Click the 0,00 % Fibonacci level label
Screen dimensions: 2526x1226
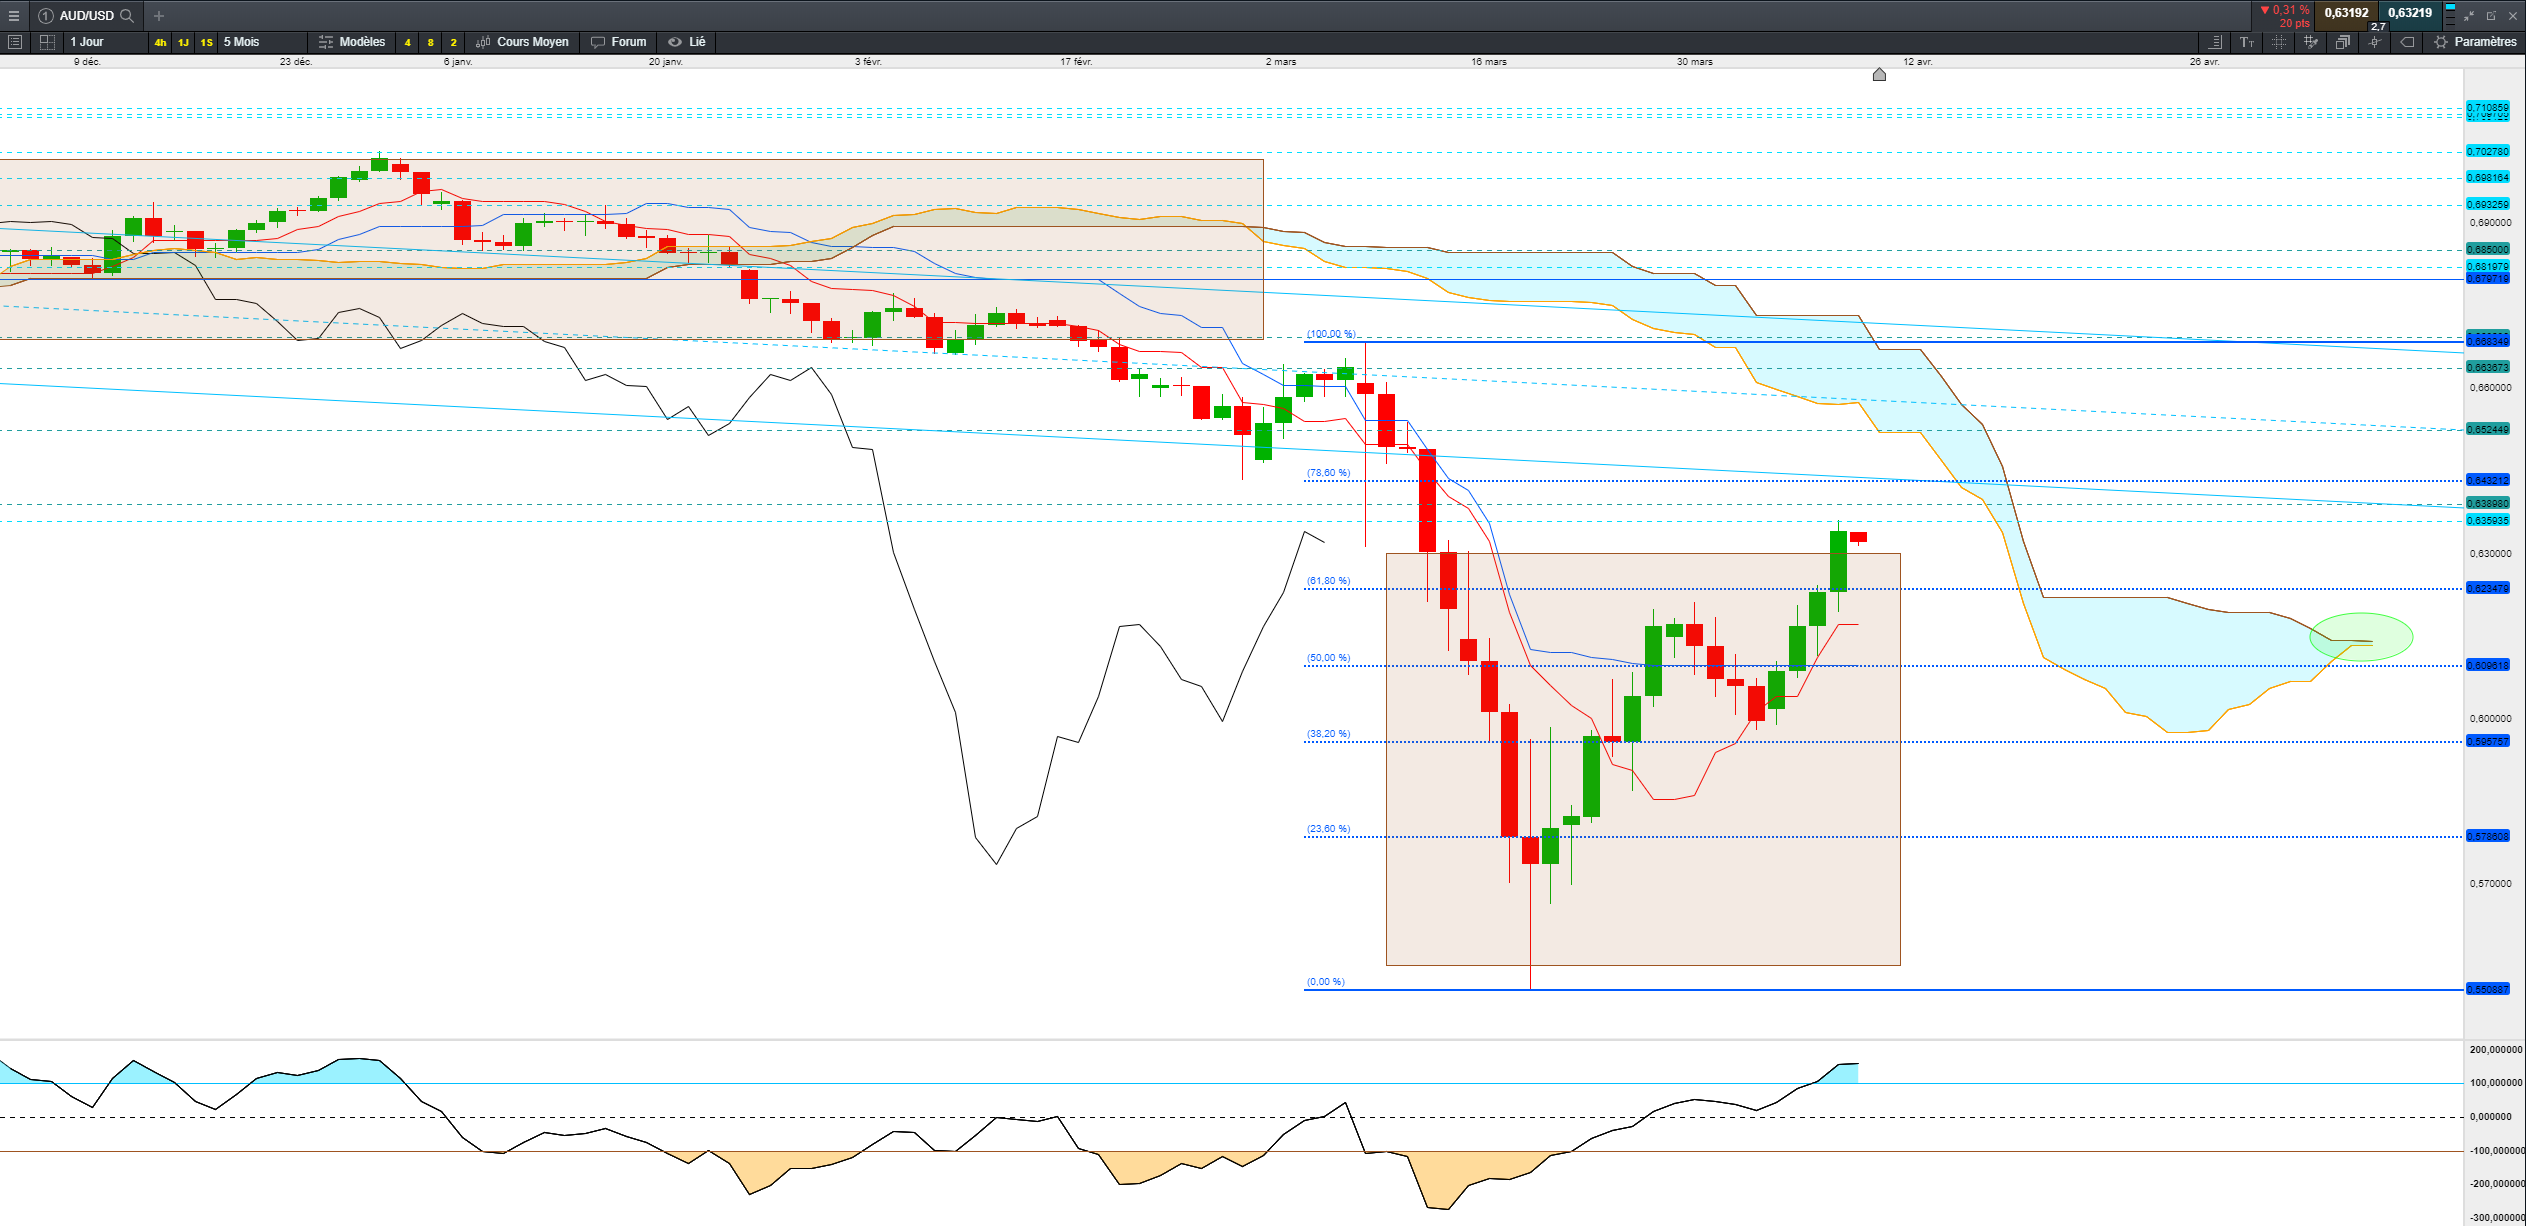click(1325, 982)
